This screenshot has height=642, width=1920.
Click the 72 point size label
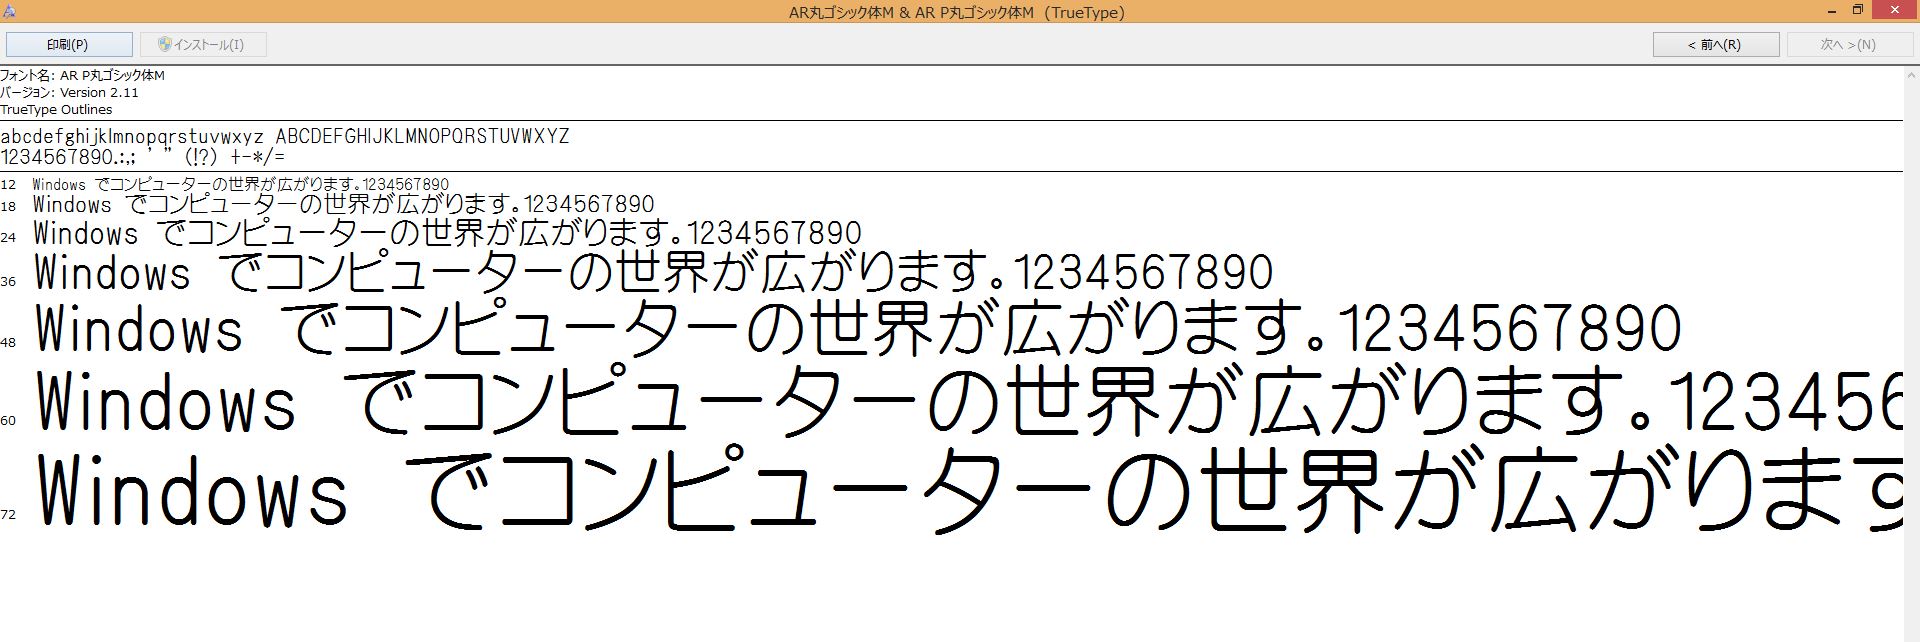[x=8, y=515]
